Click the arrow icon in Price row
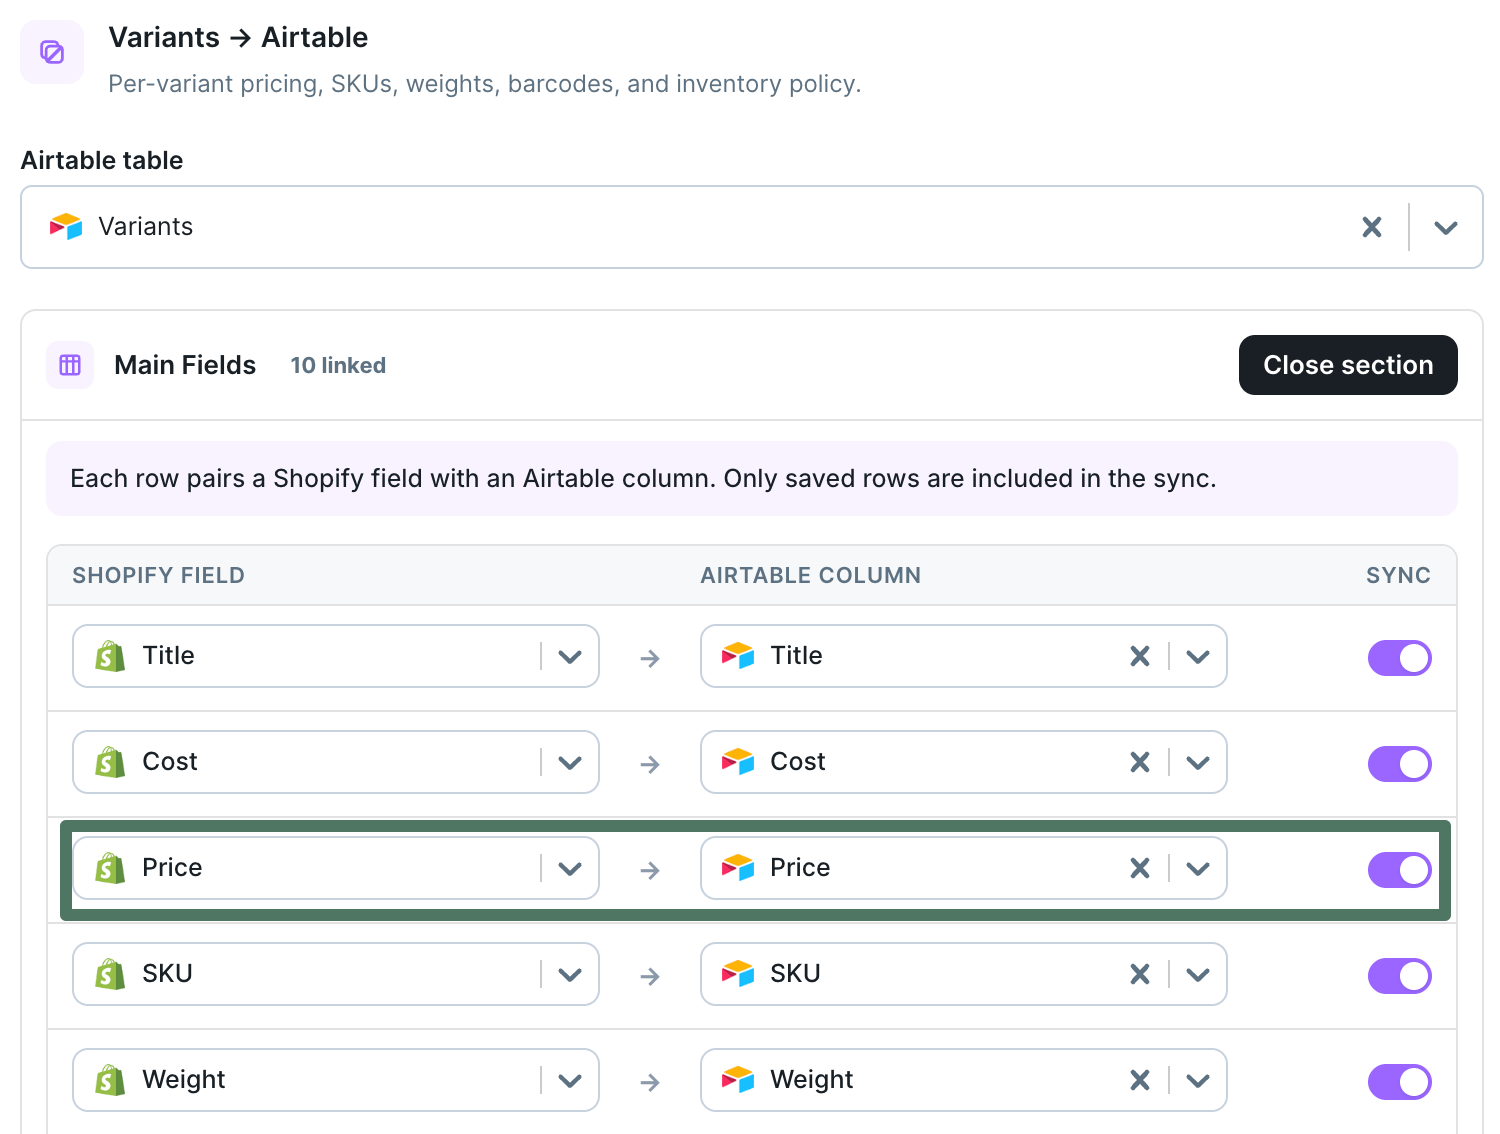Image resolution: width=1500 pixels, height=1134 pixels. (650, 870)
